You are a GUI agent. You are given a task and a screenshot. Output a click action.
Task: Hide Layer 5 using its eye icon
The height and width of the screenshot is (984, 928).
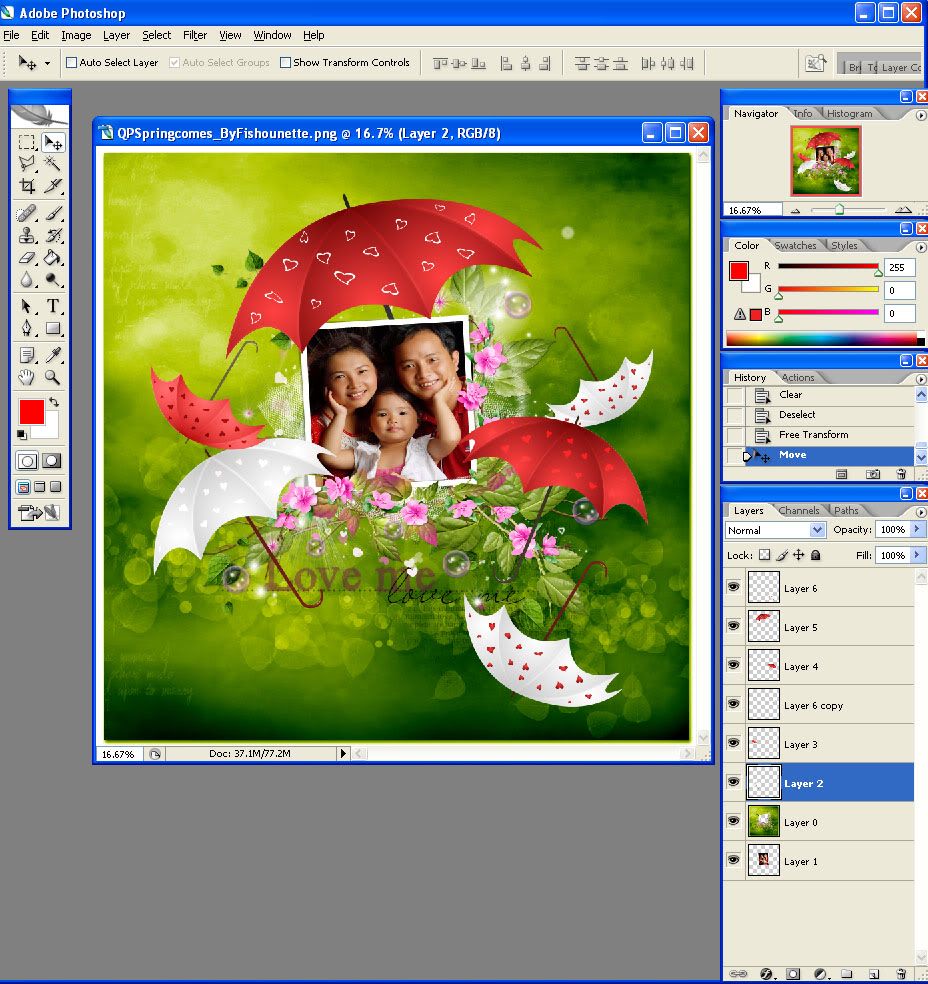tap(733, 626)
